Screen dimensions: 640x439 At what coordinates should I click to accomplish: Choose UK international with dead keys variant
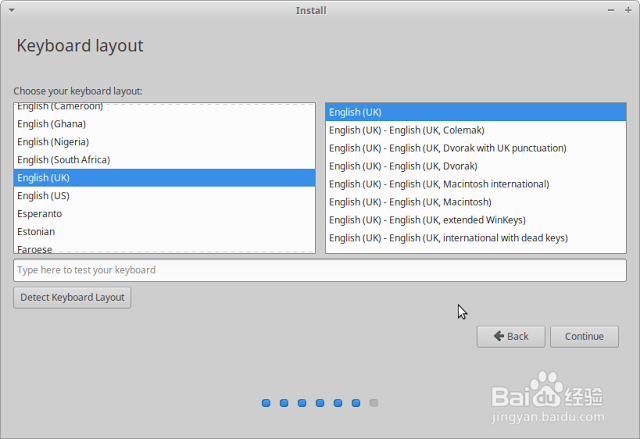pos(476,238)
